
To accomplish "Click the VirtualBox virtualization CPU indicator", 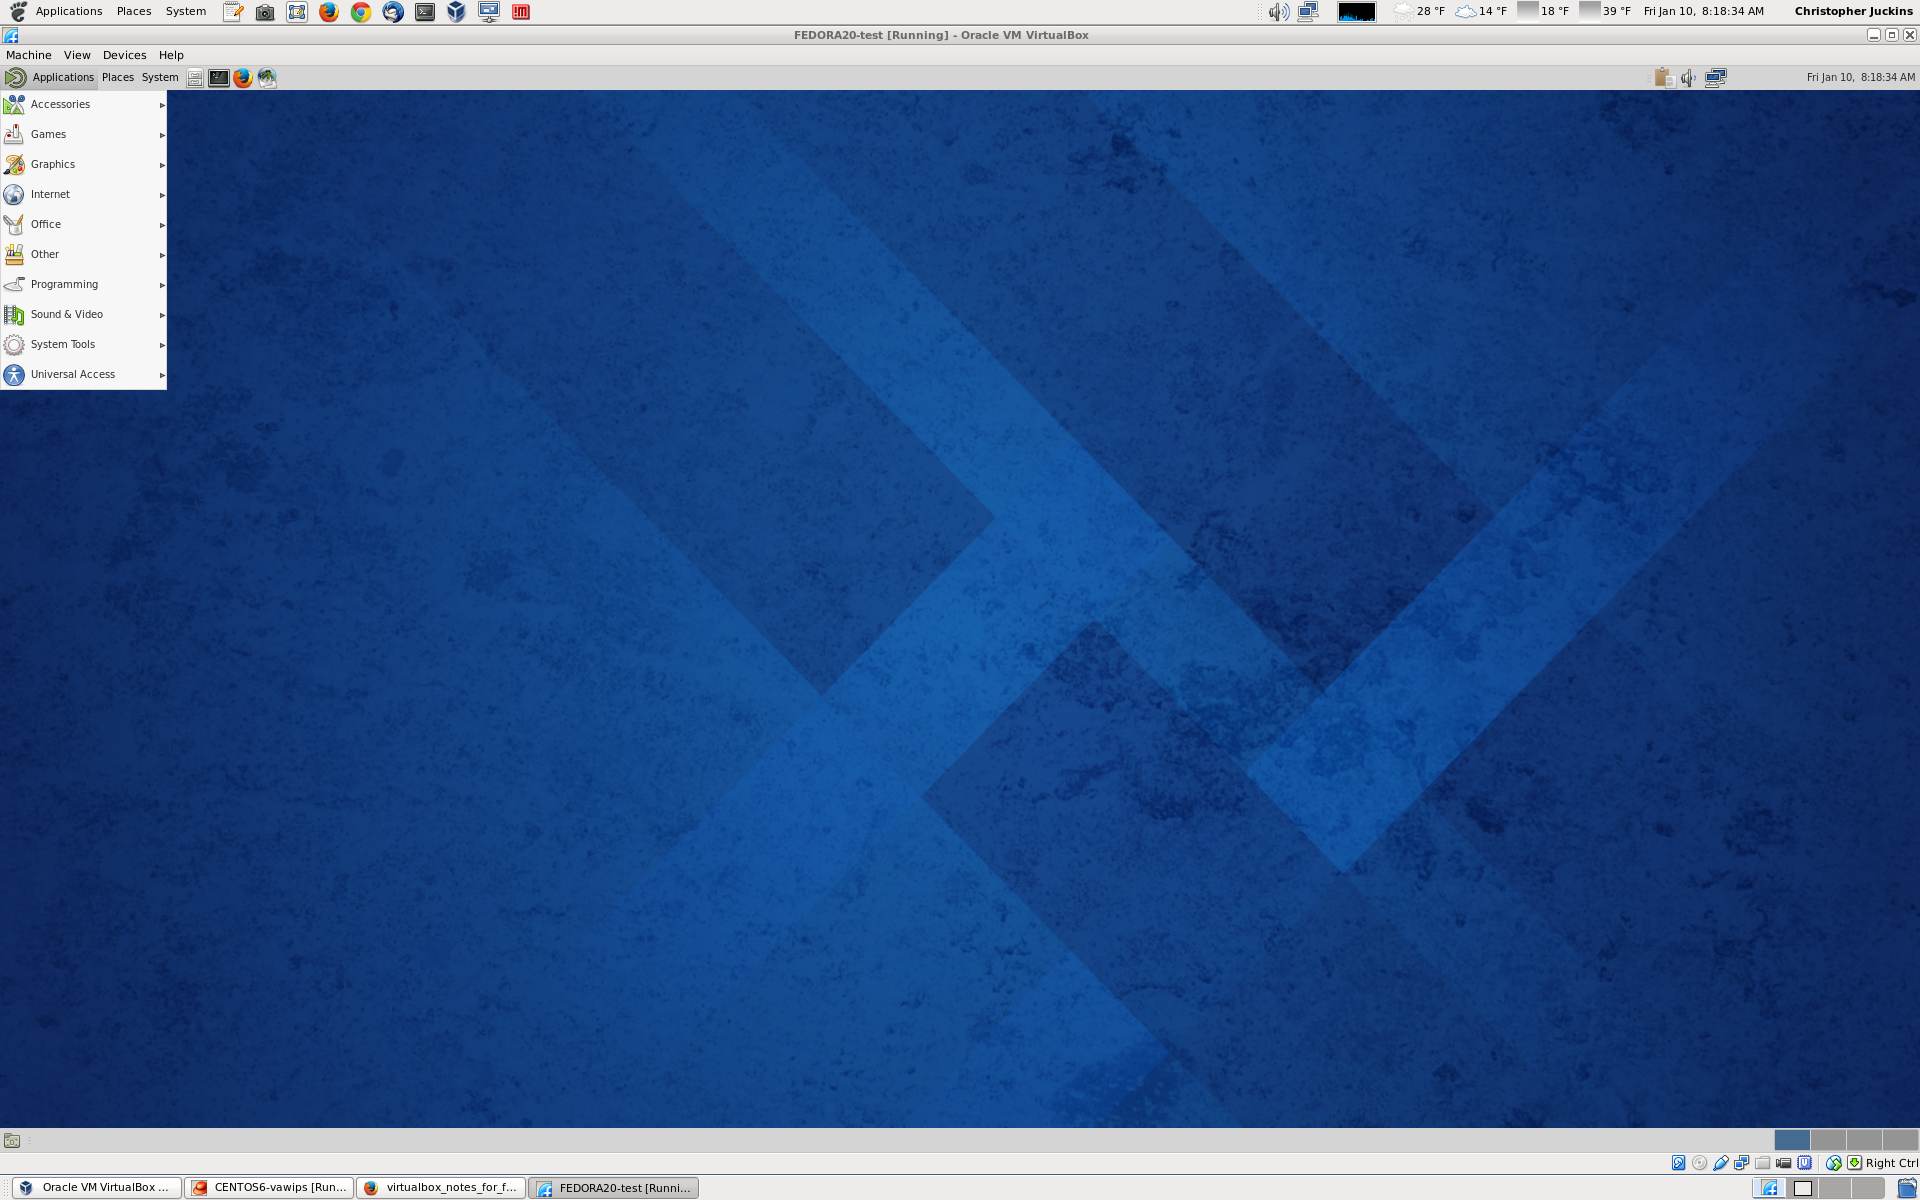I will pos(1804,1163).
